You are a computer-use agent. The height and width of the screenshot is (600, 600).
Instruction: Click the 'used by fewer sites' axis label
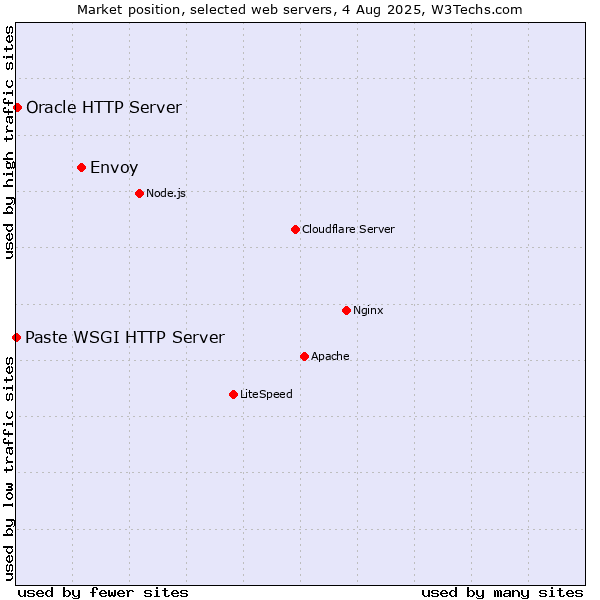click(103, 593)
